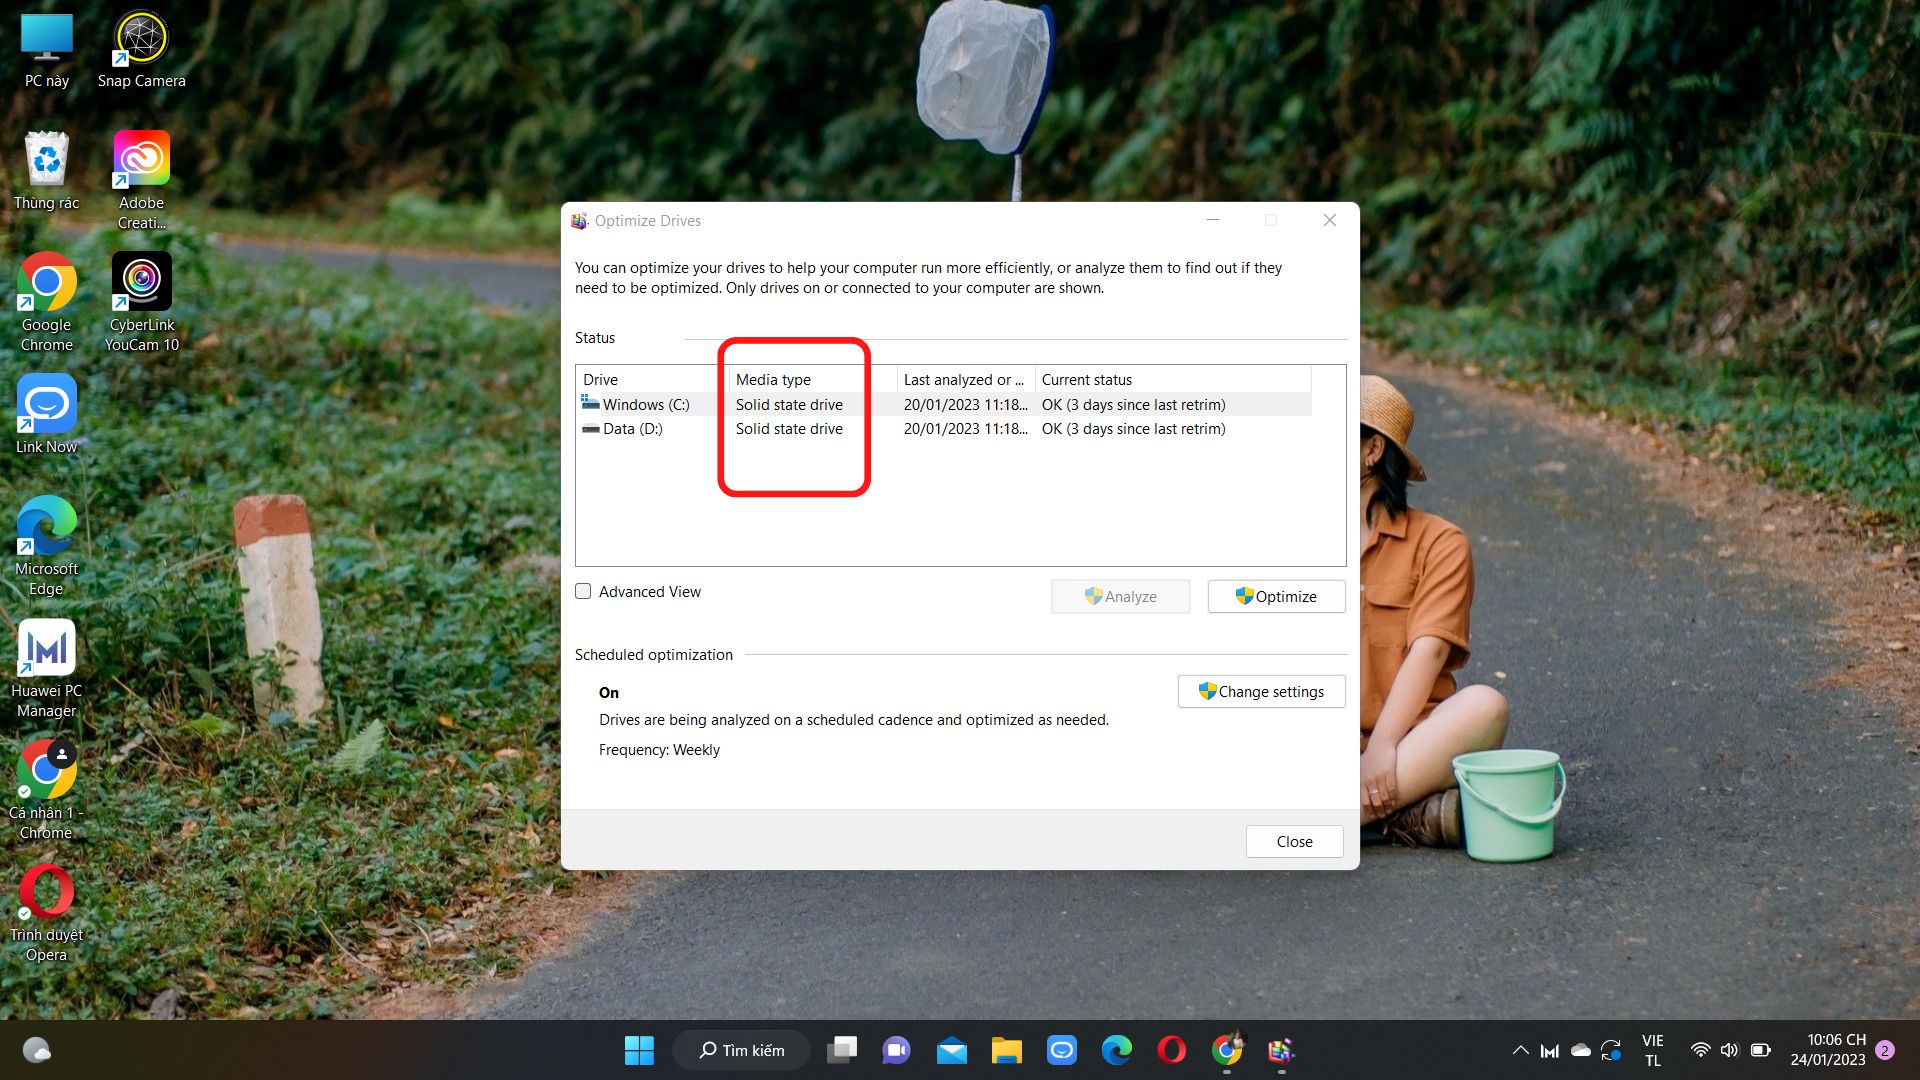
Task: Open the Wi-Fi network tray icon
Action: coord(1700,1050)
